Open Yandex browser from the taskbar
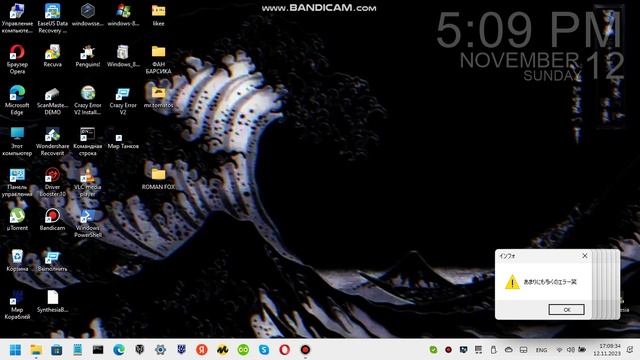640x360 pixels. click(x=202, y=350)
